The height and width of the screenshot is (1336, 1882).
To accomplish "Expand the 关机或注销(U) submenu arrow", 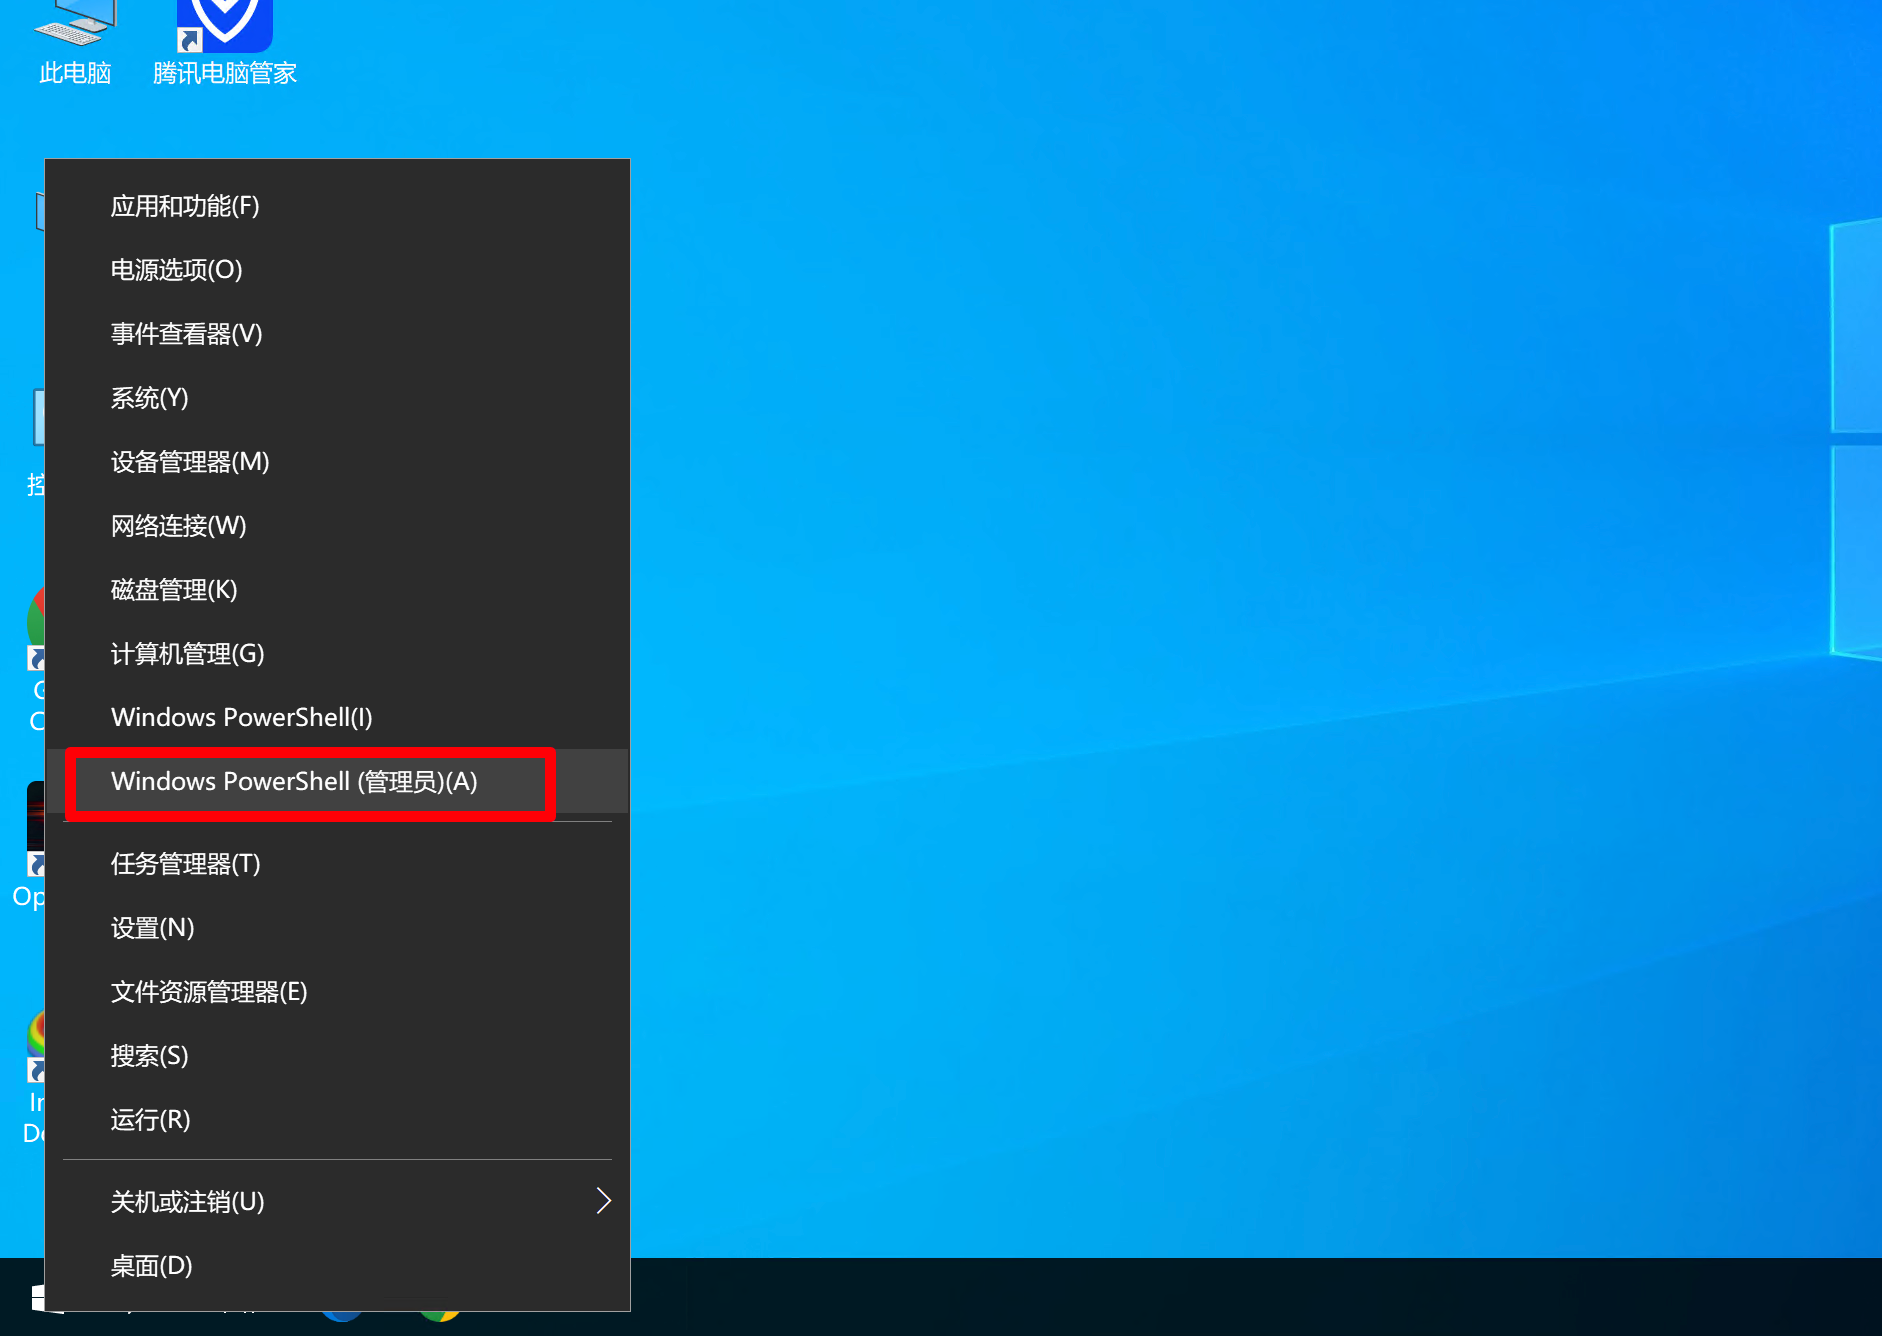I will (x=603, y=1201).
